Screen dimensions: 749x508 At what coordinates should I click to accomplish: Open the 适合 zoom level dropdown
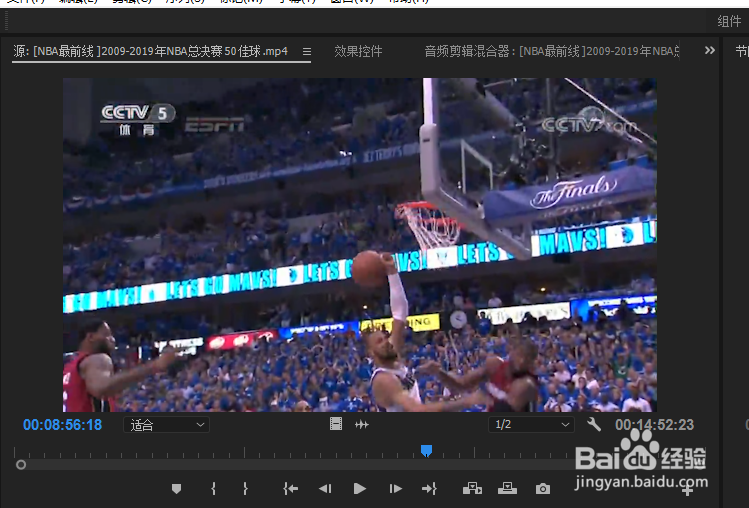point(166,425)
